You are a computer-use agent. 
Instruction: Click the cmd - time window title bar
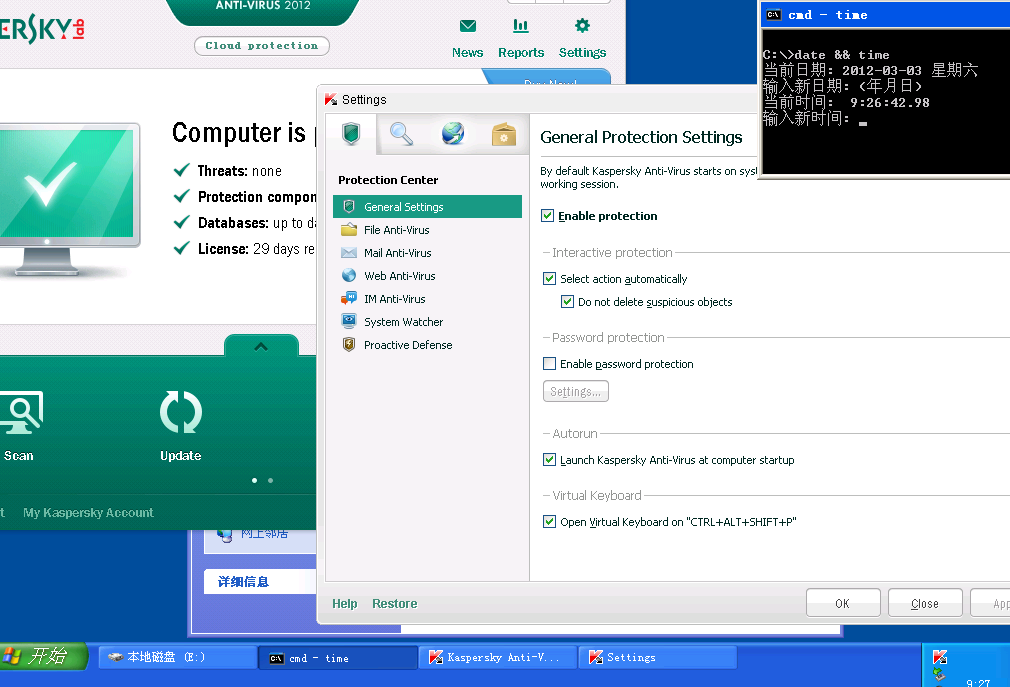886,15
